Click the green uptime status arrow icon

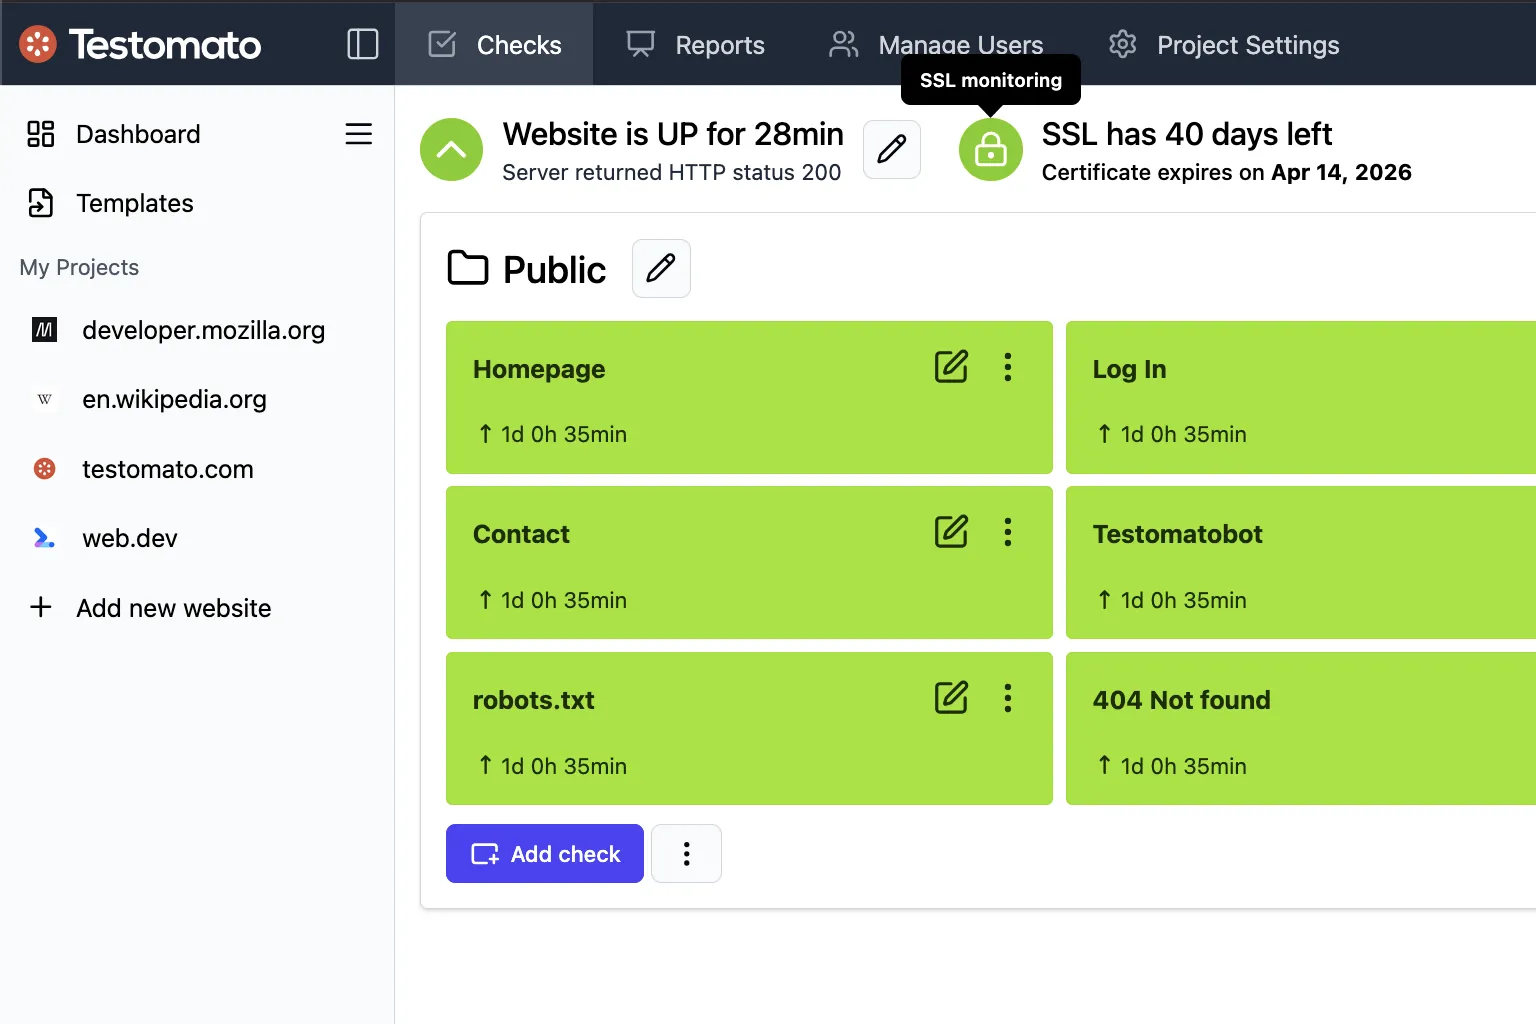(451, 149)
